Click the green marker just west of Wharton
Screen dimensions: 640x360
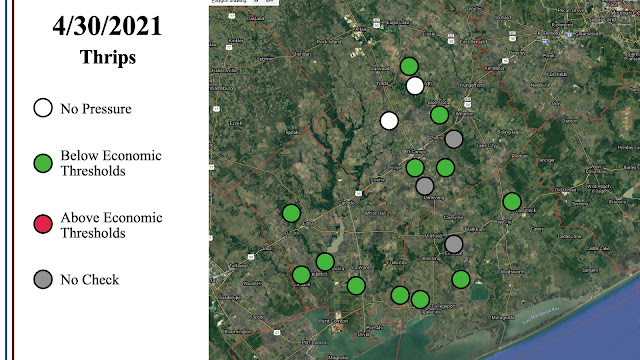point(440,115)
